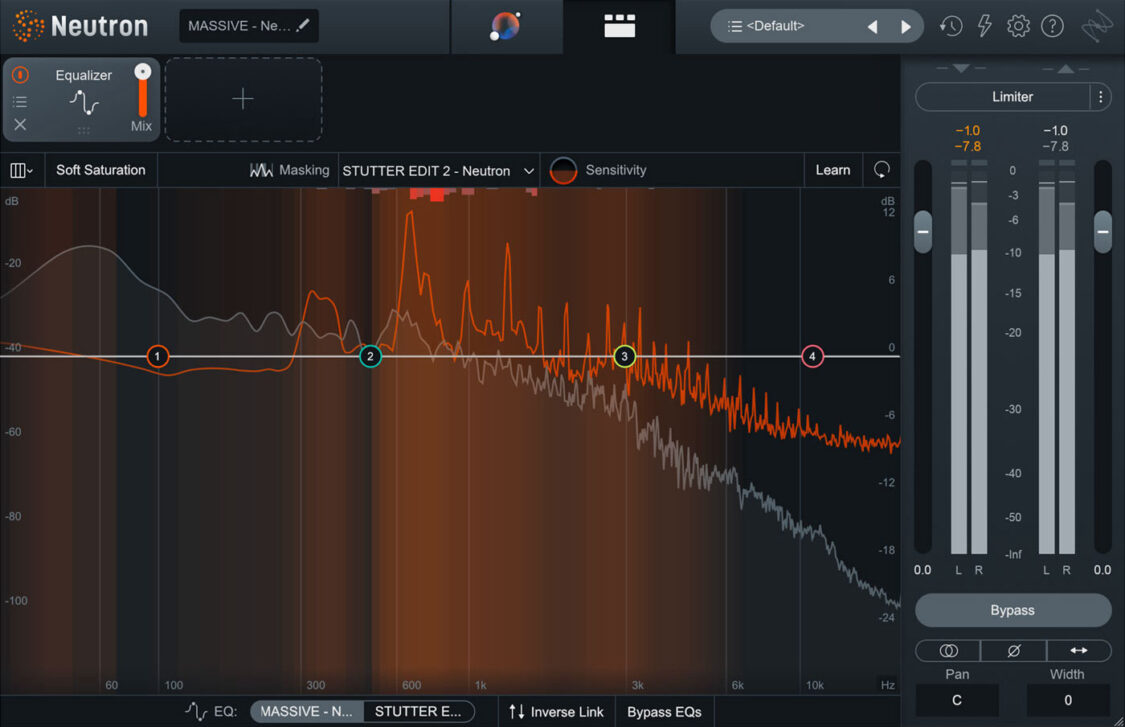Click the session history icon
The width and height of the screenshot is (1125, 727).
click(x=950, y=25)
